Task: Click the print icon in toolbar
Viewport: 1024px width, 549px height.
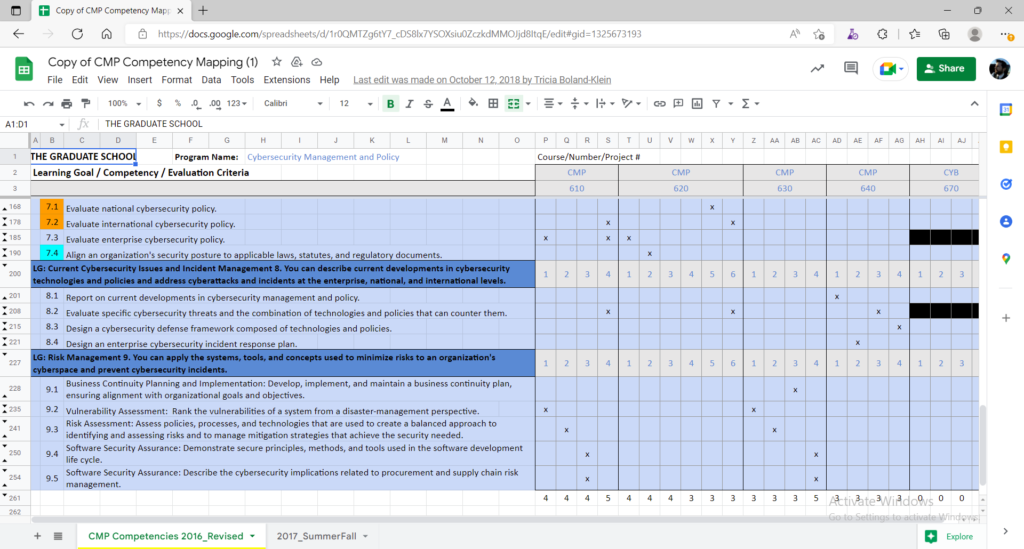Action: 66,103
